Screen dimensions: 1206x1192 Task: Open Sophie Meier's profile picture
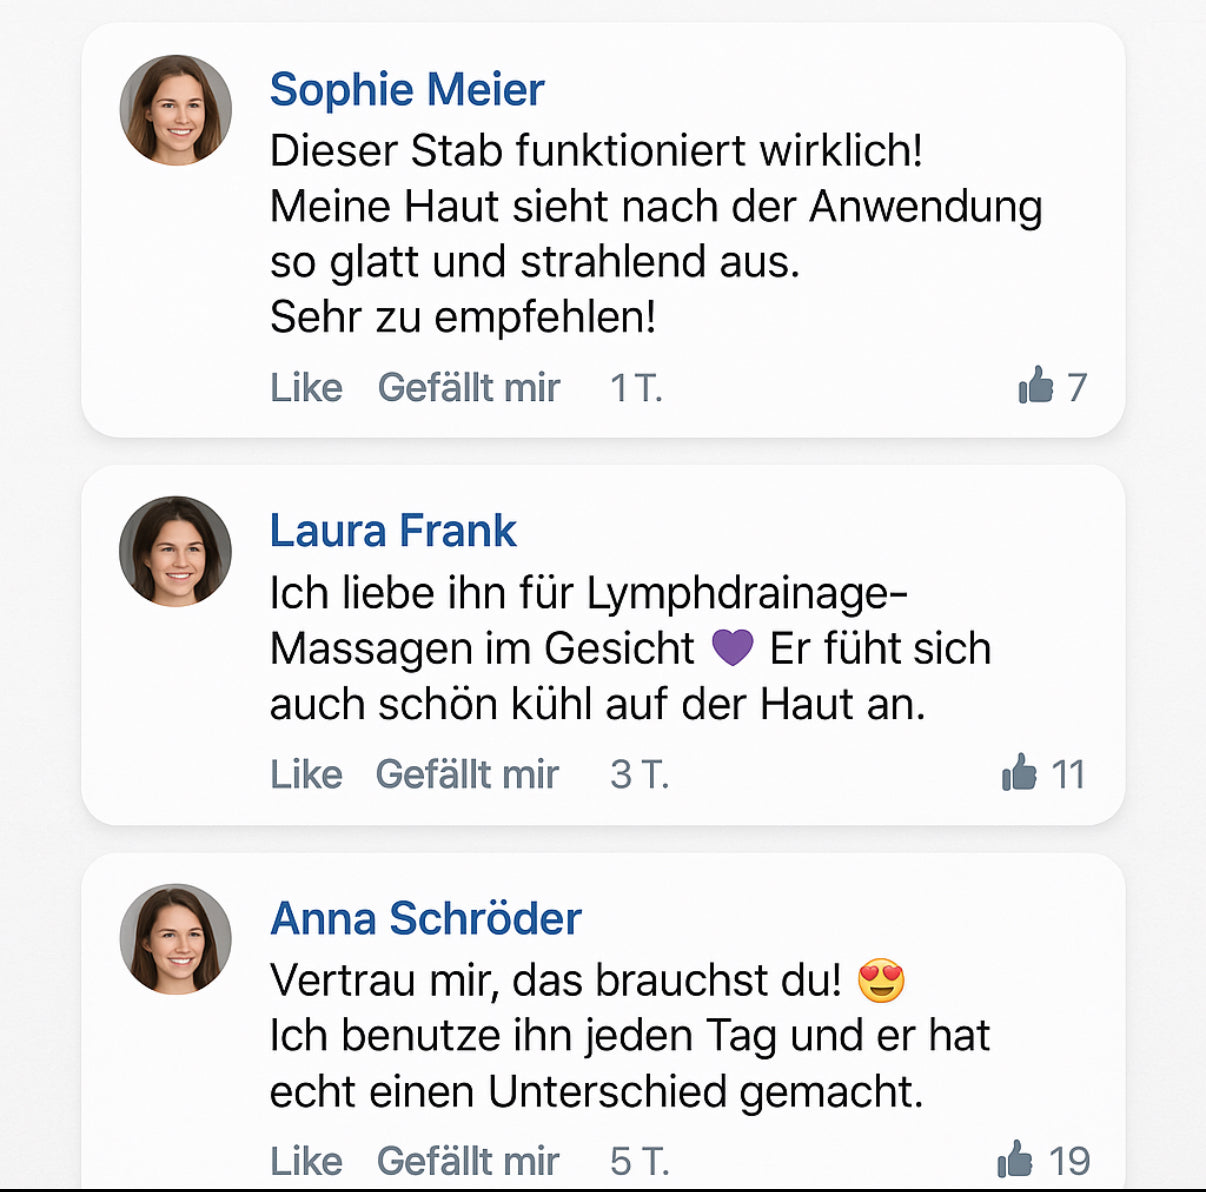[176, 110]
